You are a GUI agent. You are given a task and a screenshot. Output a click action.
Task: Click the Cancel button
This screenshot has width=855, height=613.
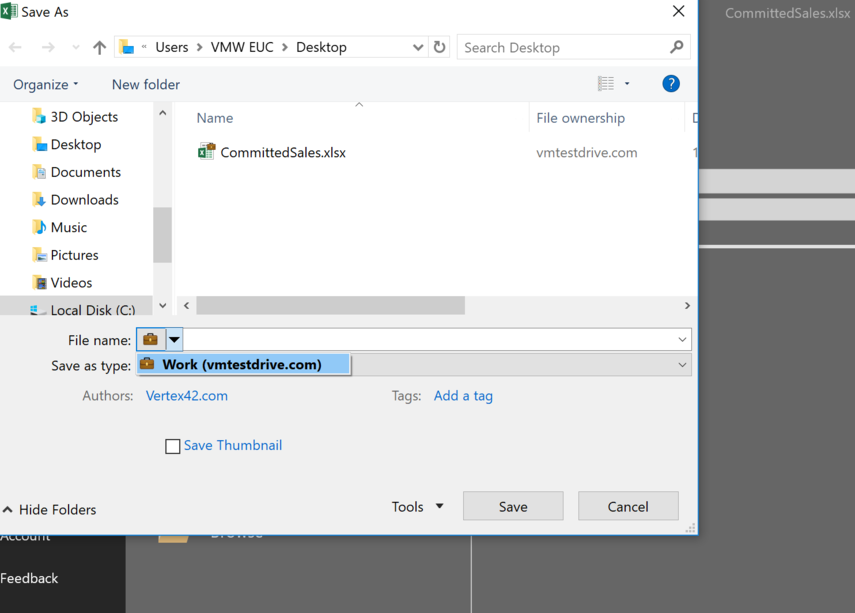click(x=628, y=507)
